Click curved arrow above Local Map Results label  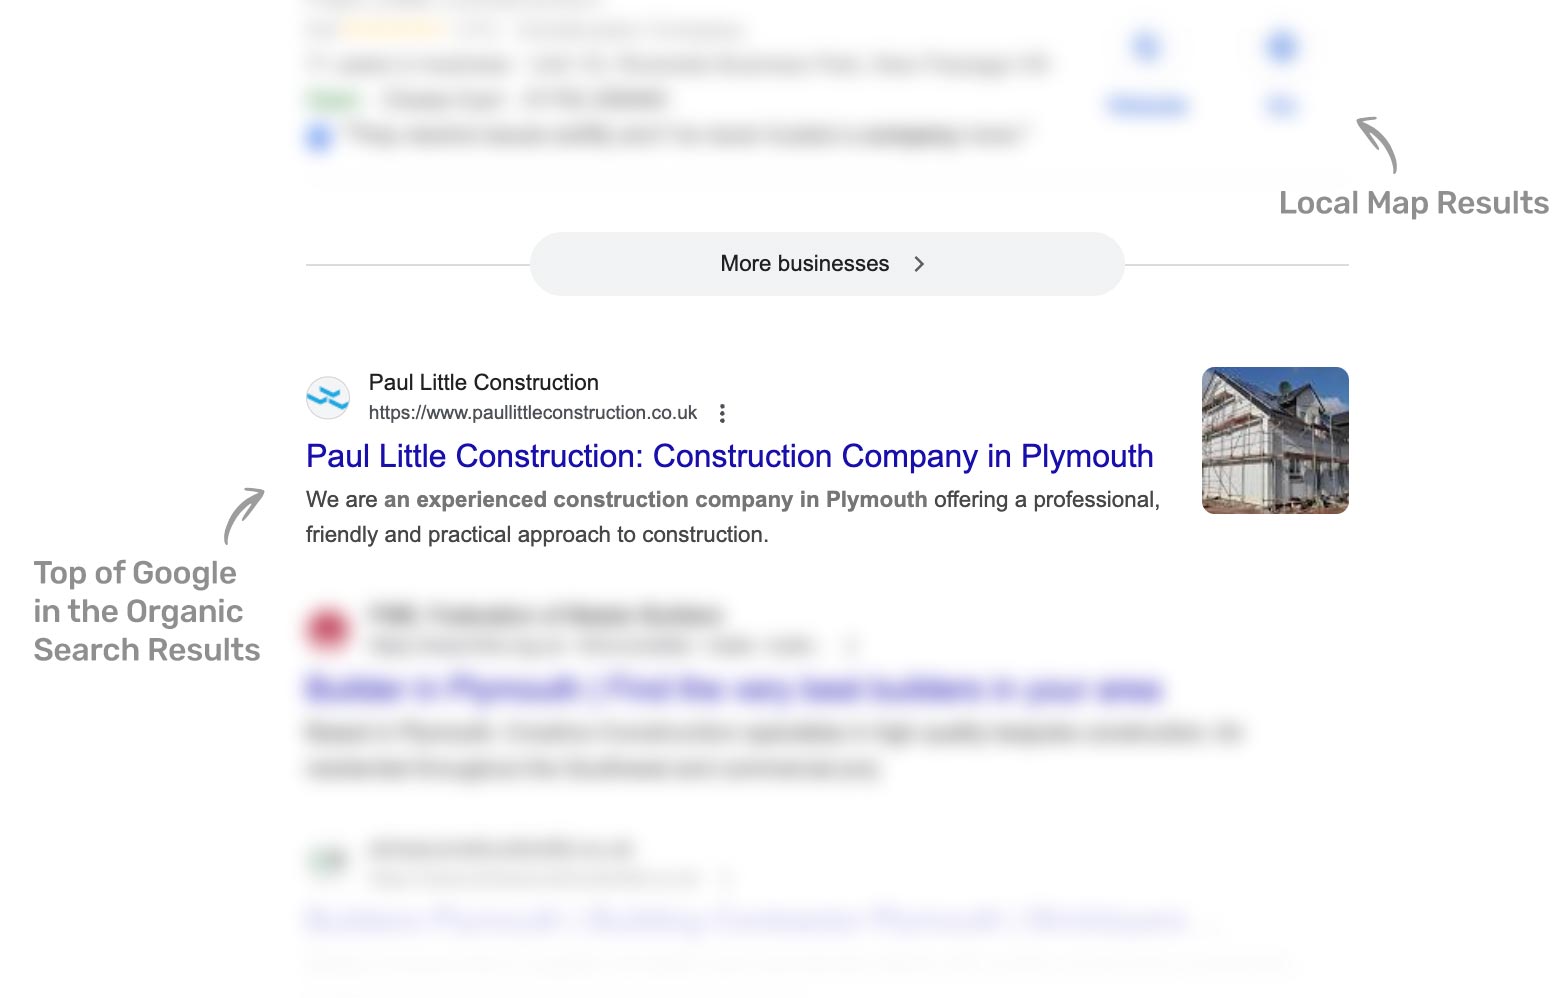point(1379,143)
